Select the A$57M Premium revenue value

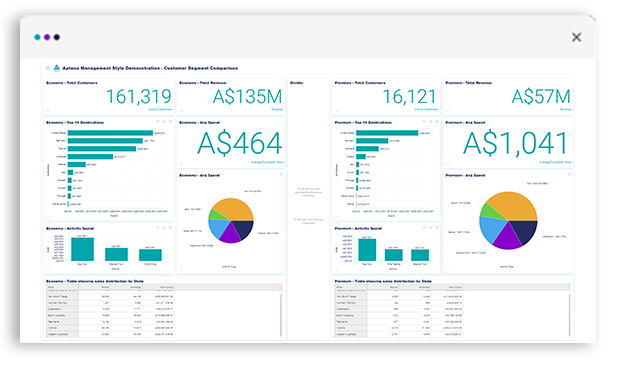click(541, 97)
